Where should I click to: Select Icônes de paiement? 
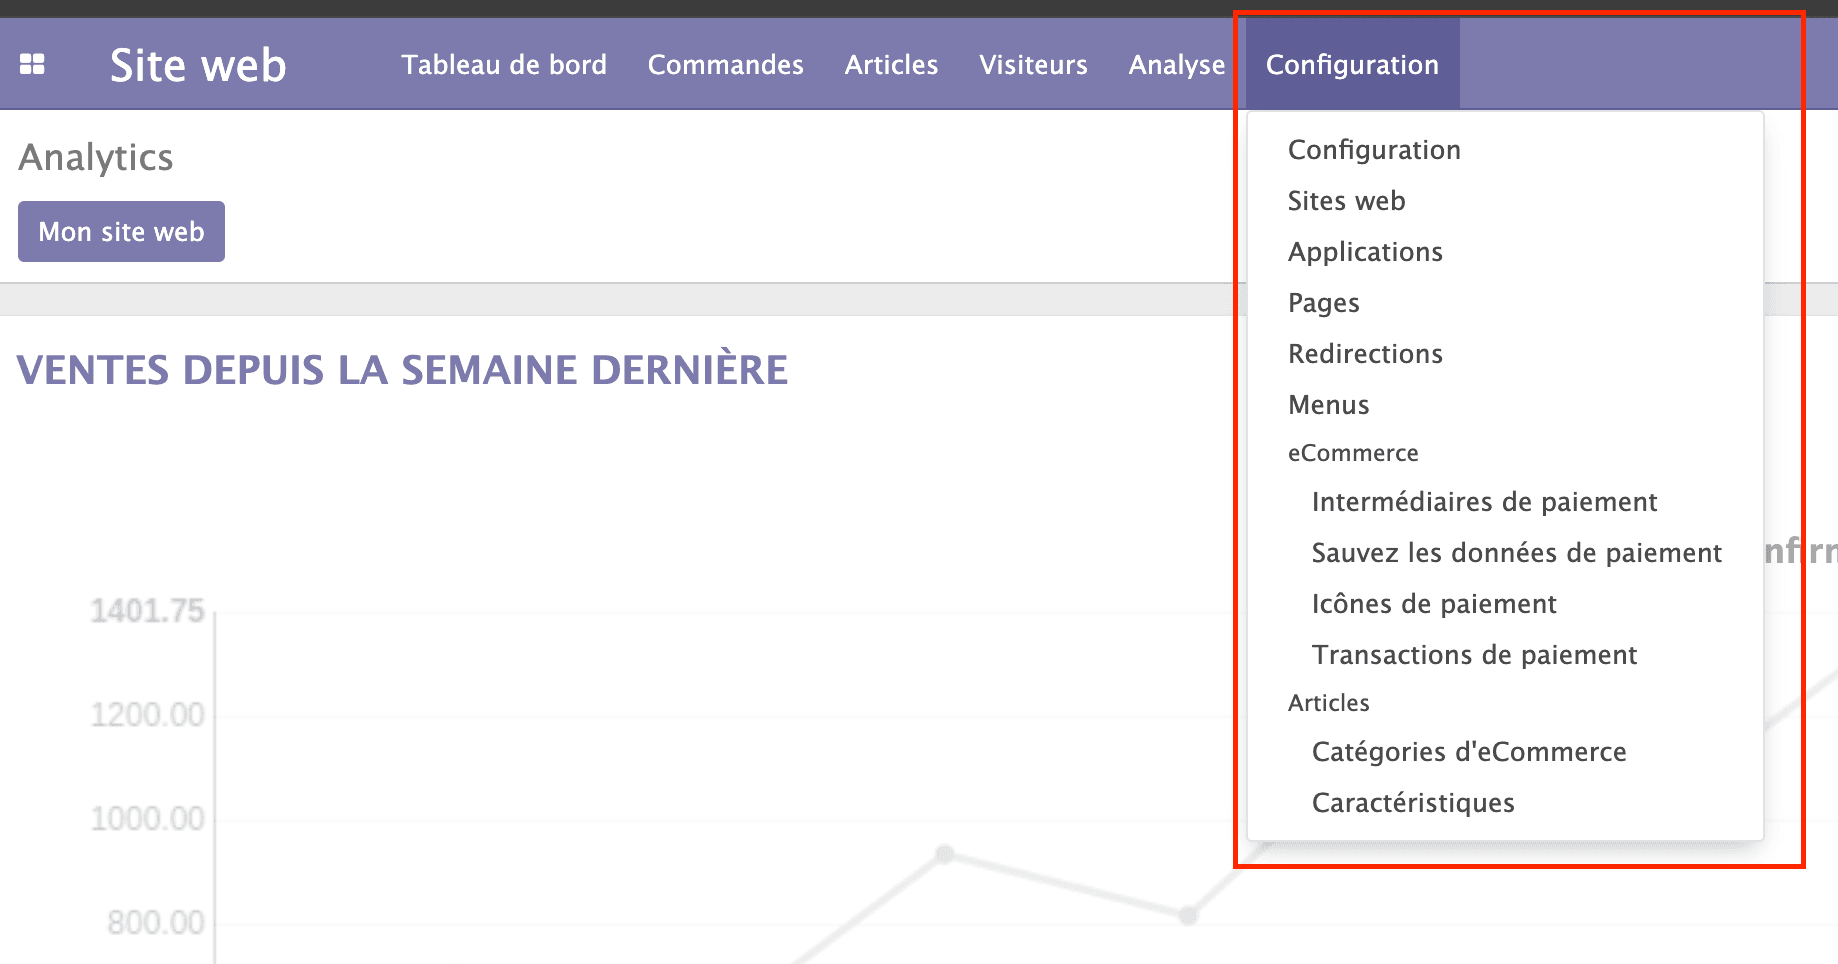[1433, 603]
